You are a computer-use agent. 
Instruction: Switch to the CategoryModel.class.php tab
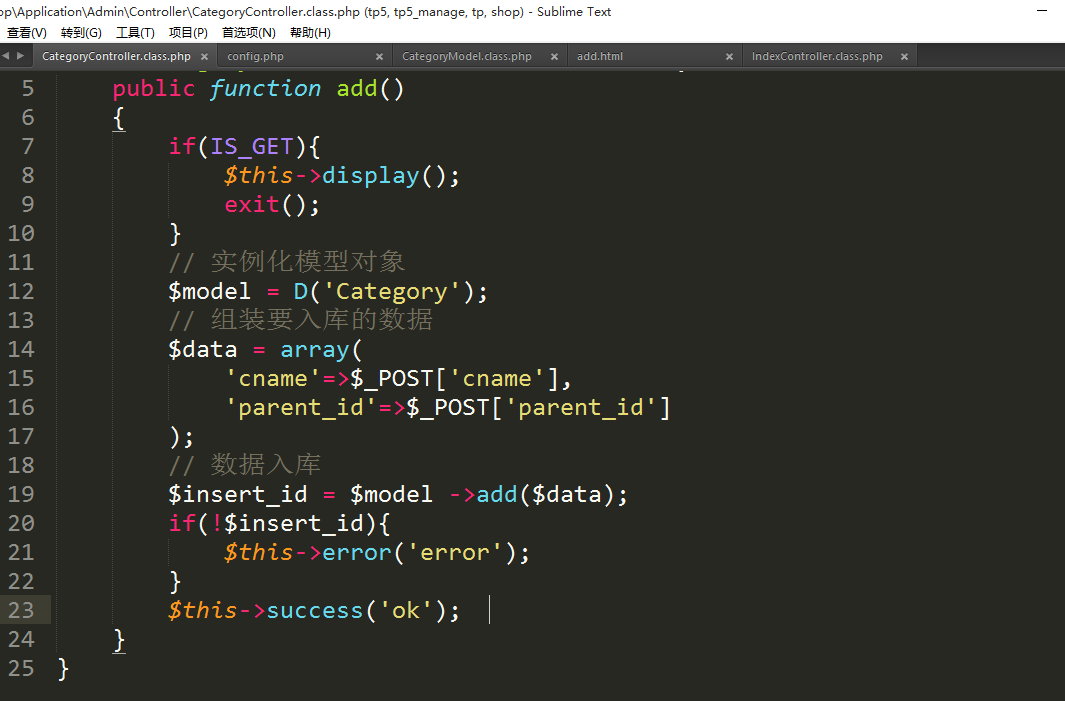click(466, 57)
